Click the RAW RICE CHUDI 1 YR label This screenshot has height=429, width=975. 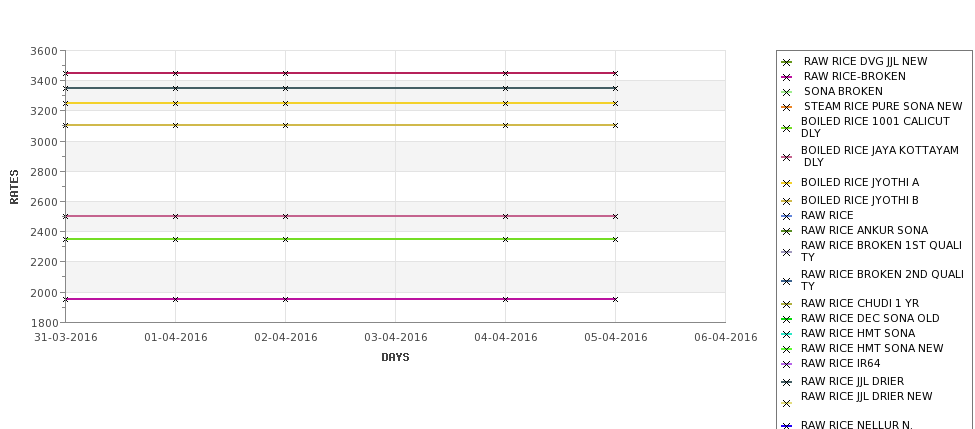pyautogui.click(x=859, y=304)
